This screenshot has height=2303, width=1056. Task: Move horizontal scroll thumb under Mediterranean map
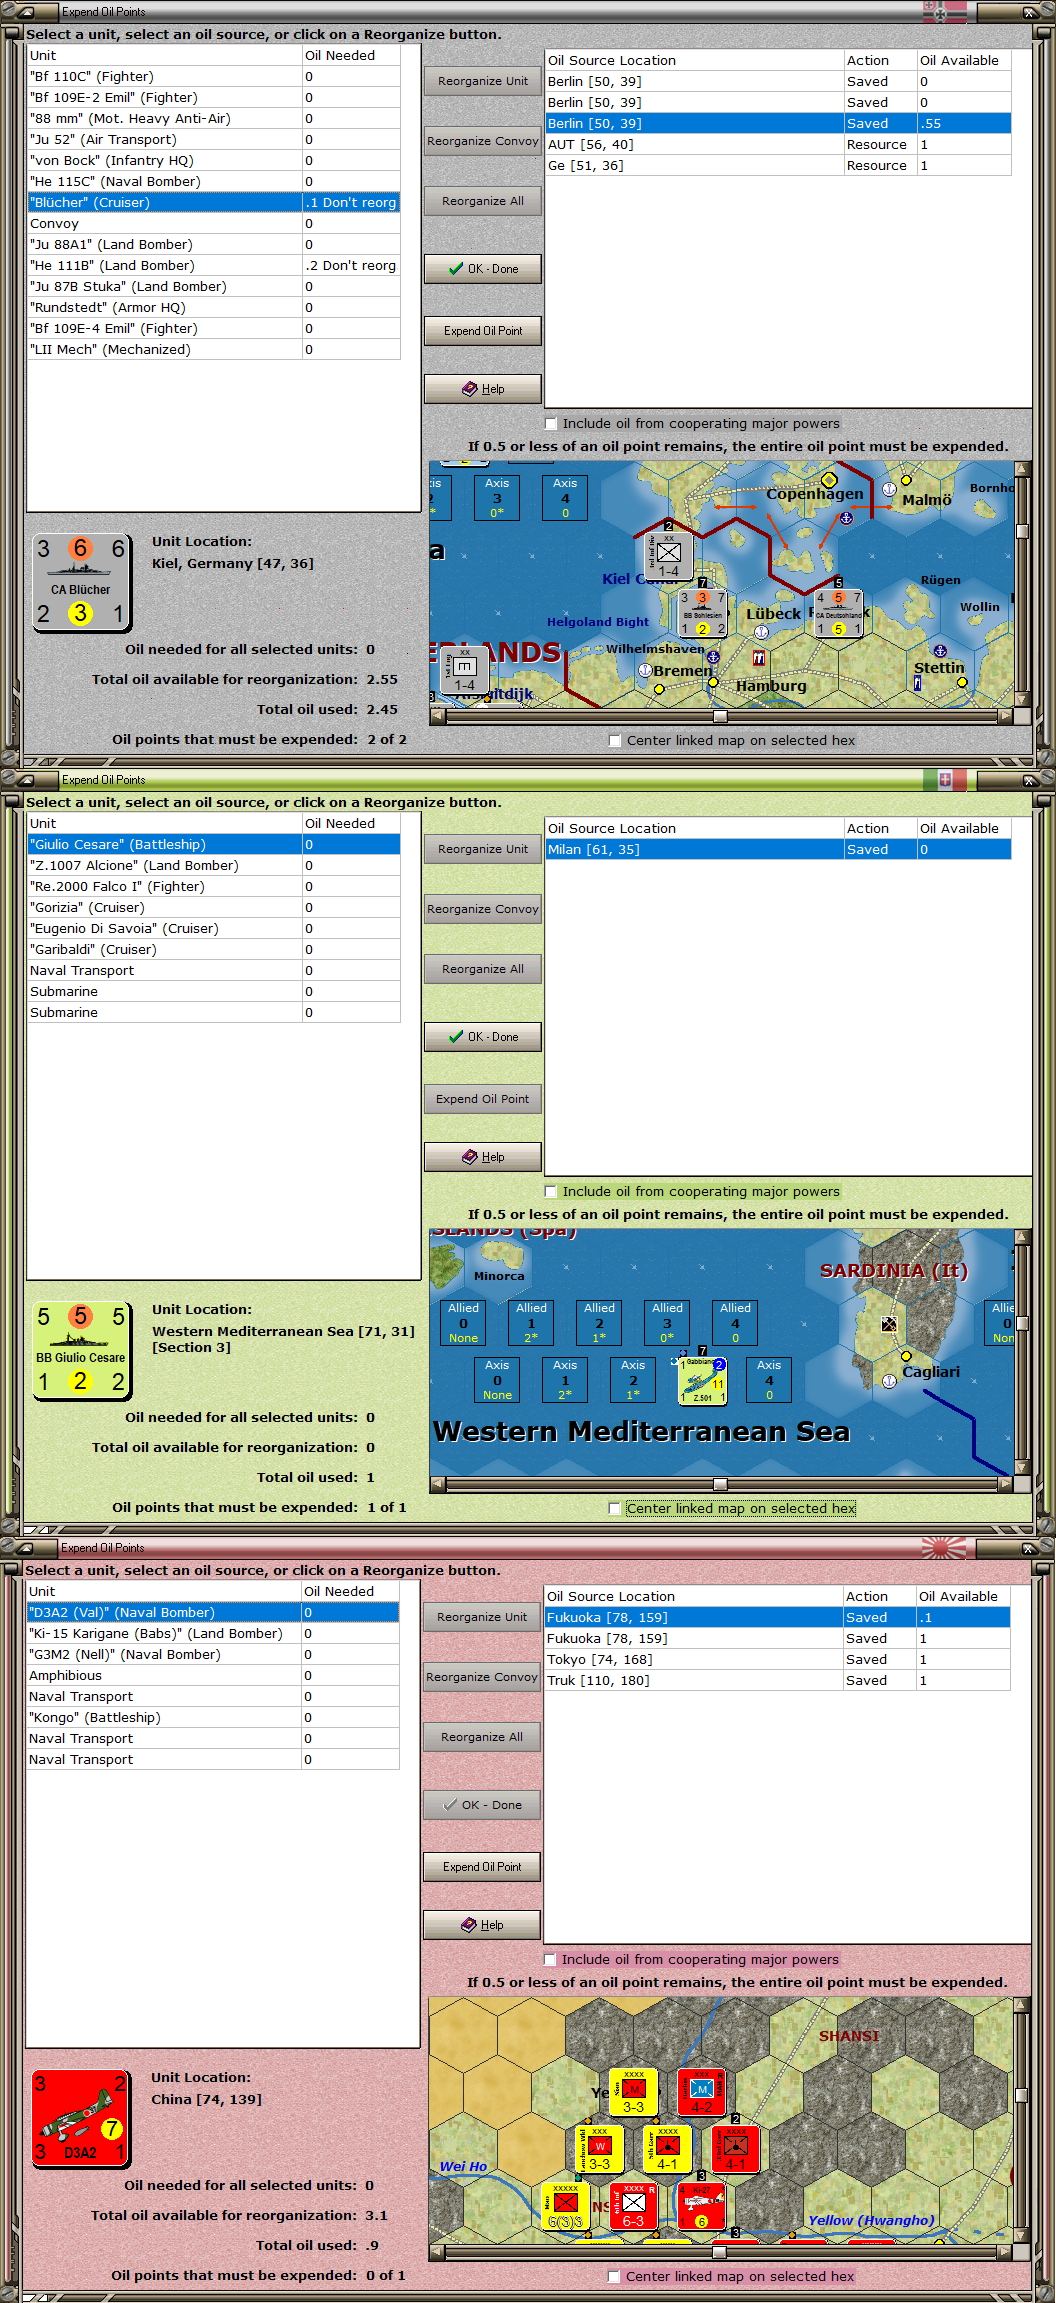pos(720,1484)
